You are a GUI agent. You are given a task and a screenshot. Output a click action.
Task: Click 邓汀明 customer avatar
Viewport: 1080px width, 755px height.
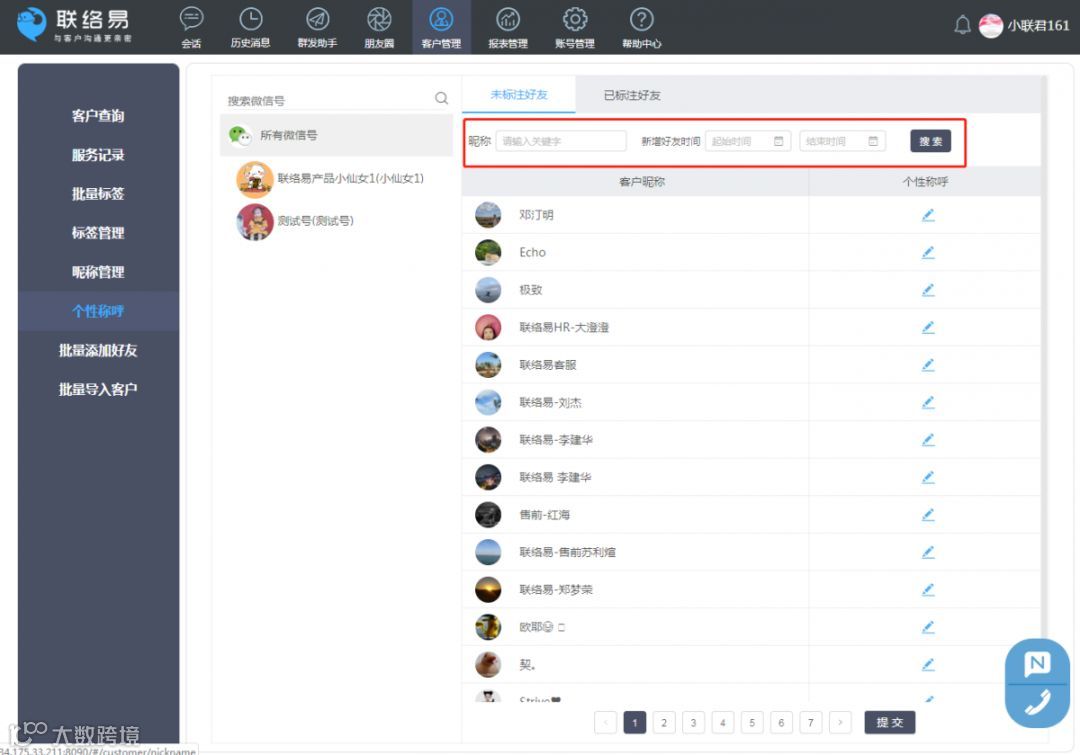click(488, 215)
